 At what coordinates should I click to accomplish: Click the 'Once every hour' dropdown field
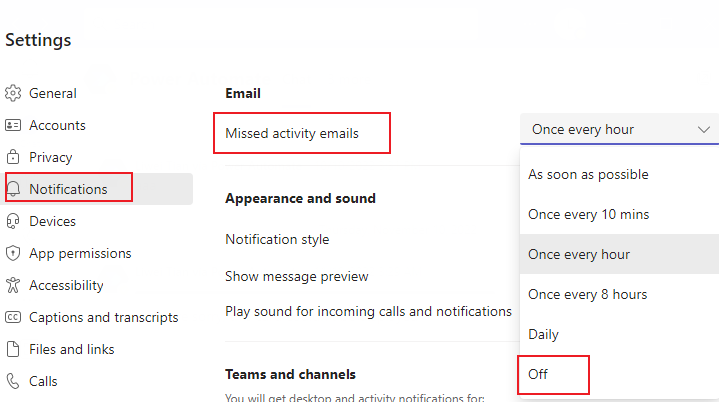619,129
